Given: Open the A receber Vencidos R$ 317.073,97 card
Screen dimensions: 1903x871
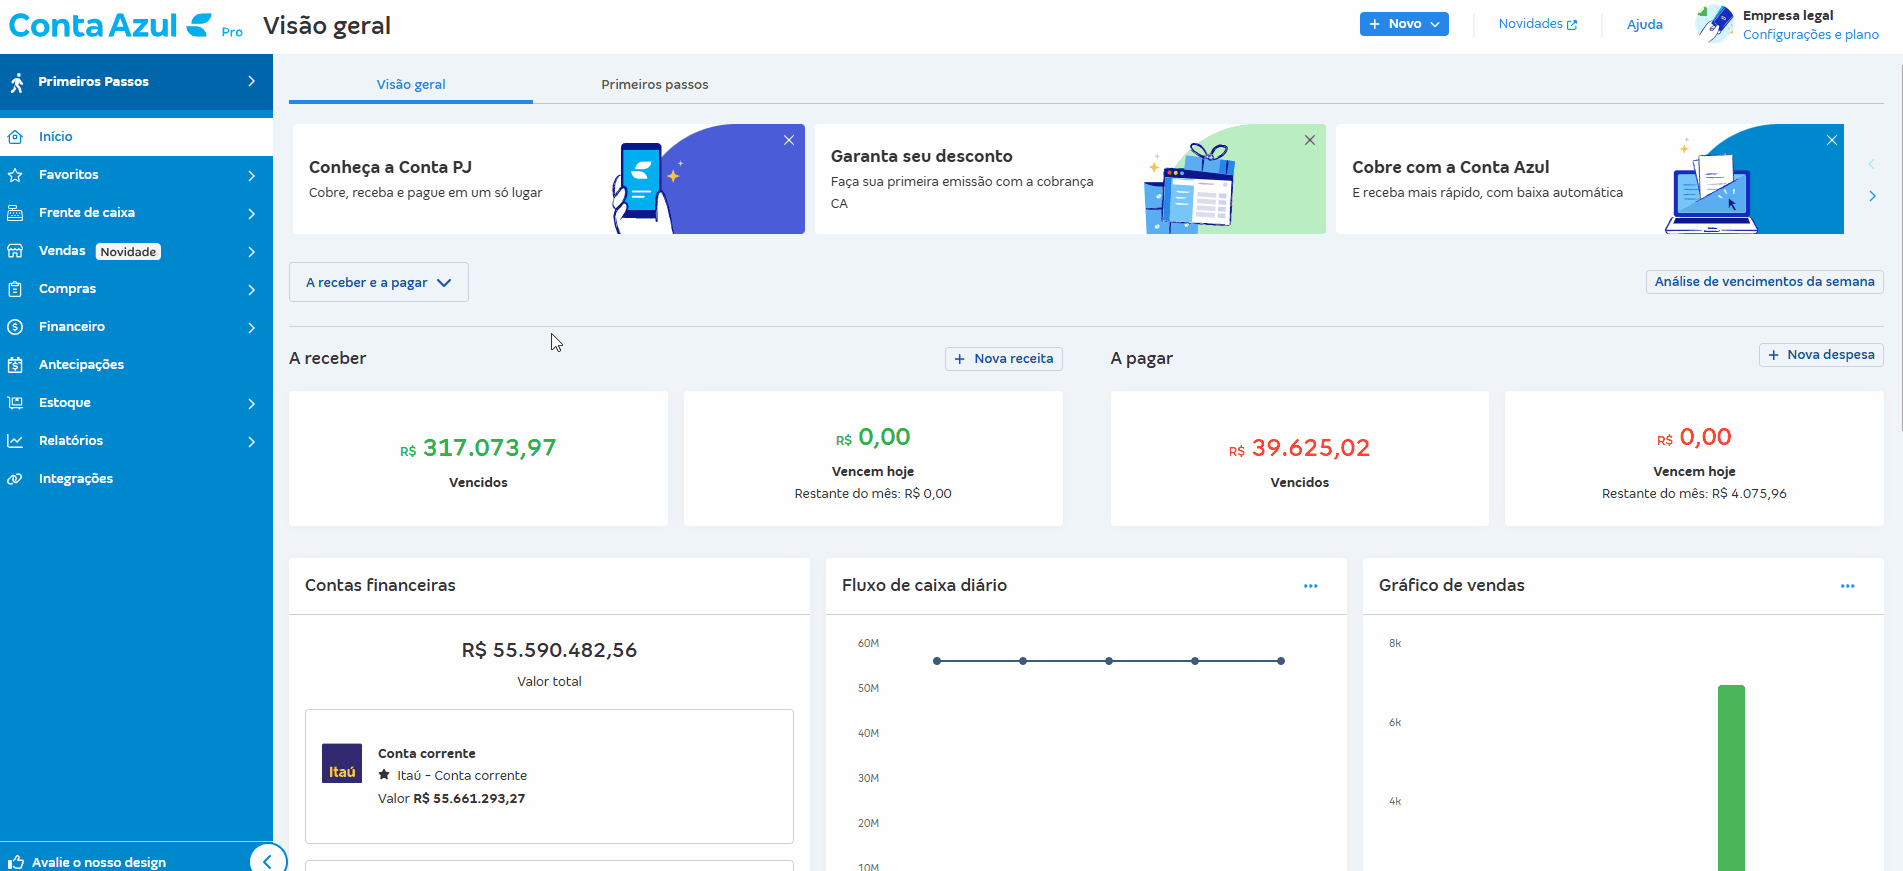Looking at the screenshot, I should 478,458.
